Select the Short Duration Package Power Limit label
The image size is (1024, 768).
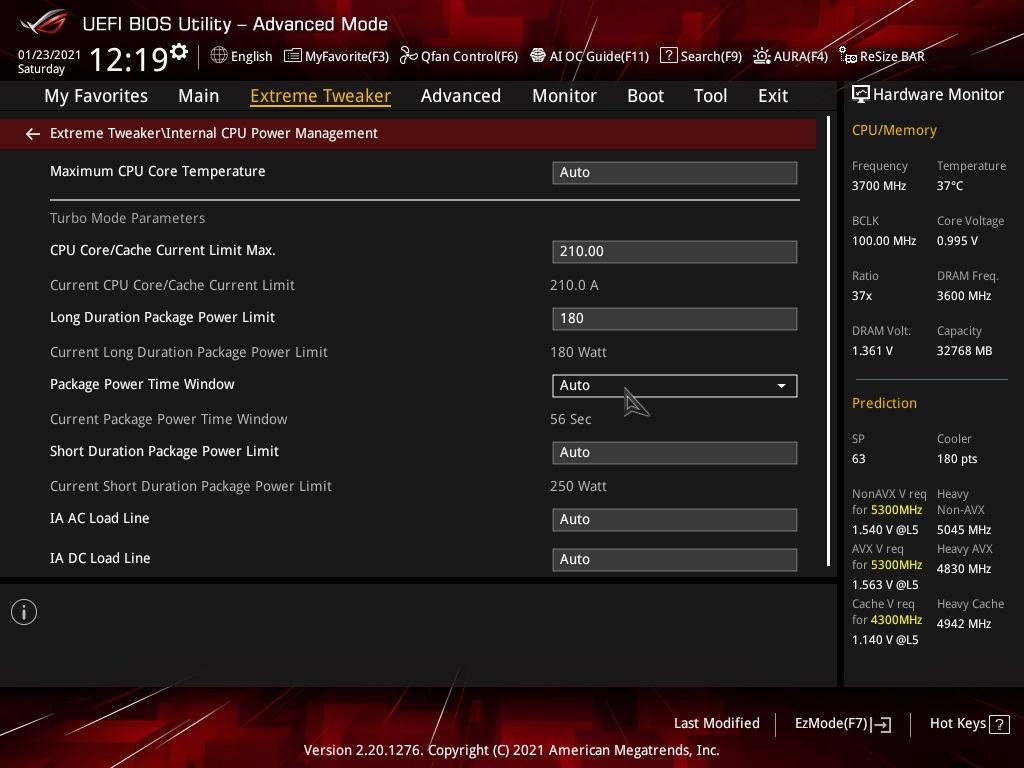pos(164,451)
